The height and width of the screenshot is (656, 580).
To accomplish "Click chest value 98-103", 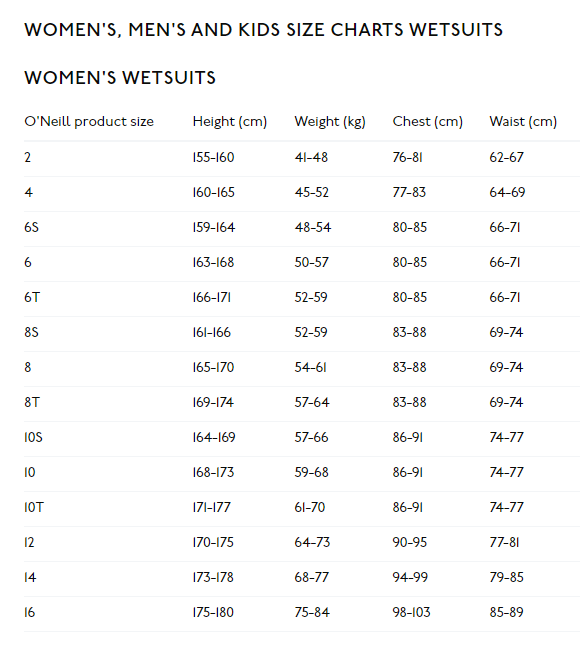I will coord(411,612).
